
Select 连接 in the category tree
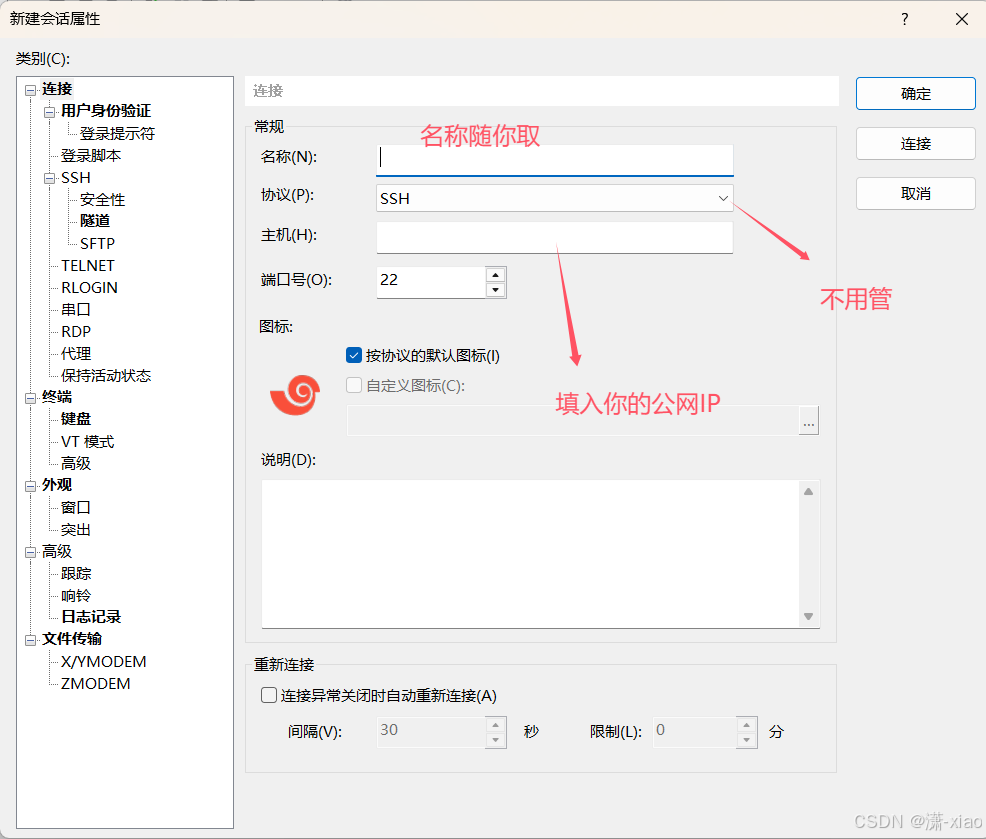pyautogui.click(x=57, y=89)
